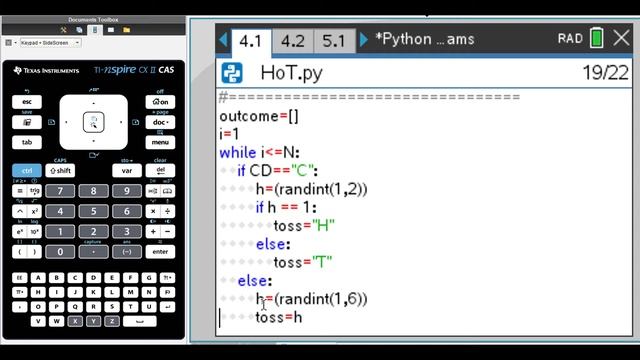
Task: Click the enter key on keypad
Action: pyautogui.click(x=160, y=252)
